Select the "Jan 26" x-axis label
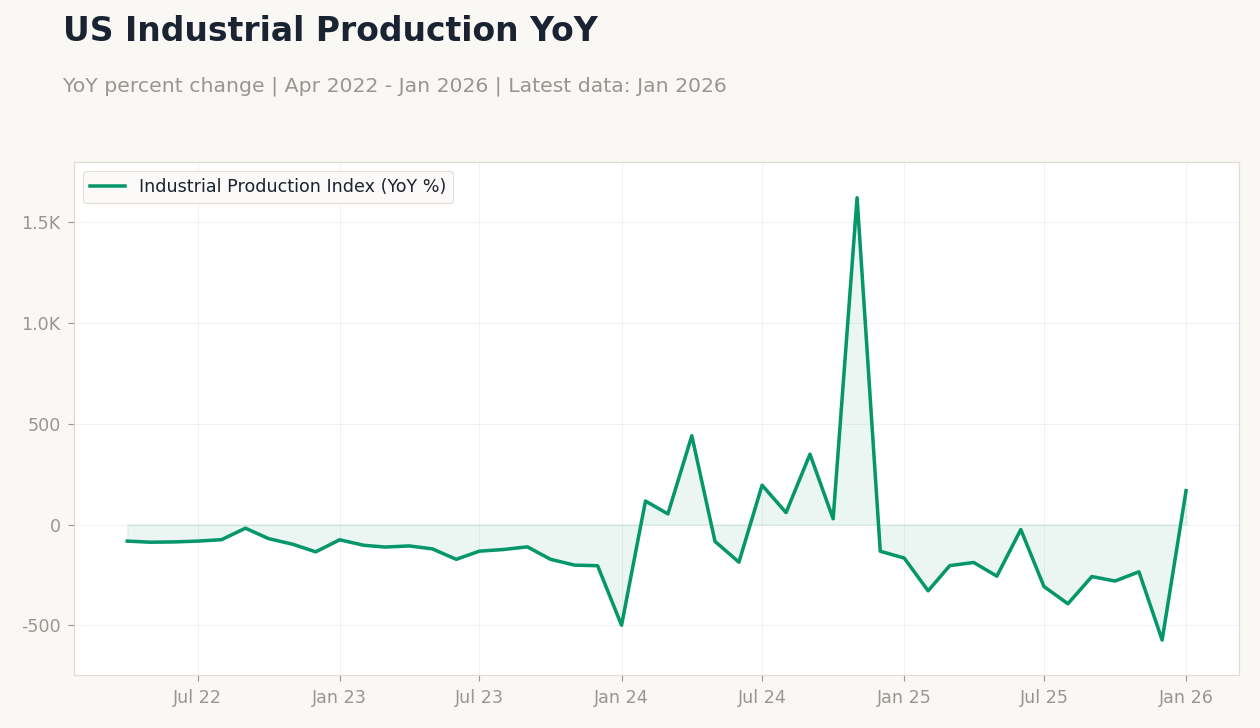The height and width of the screenshot is (728, 1260). (1186, 698)
